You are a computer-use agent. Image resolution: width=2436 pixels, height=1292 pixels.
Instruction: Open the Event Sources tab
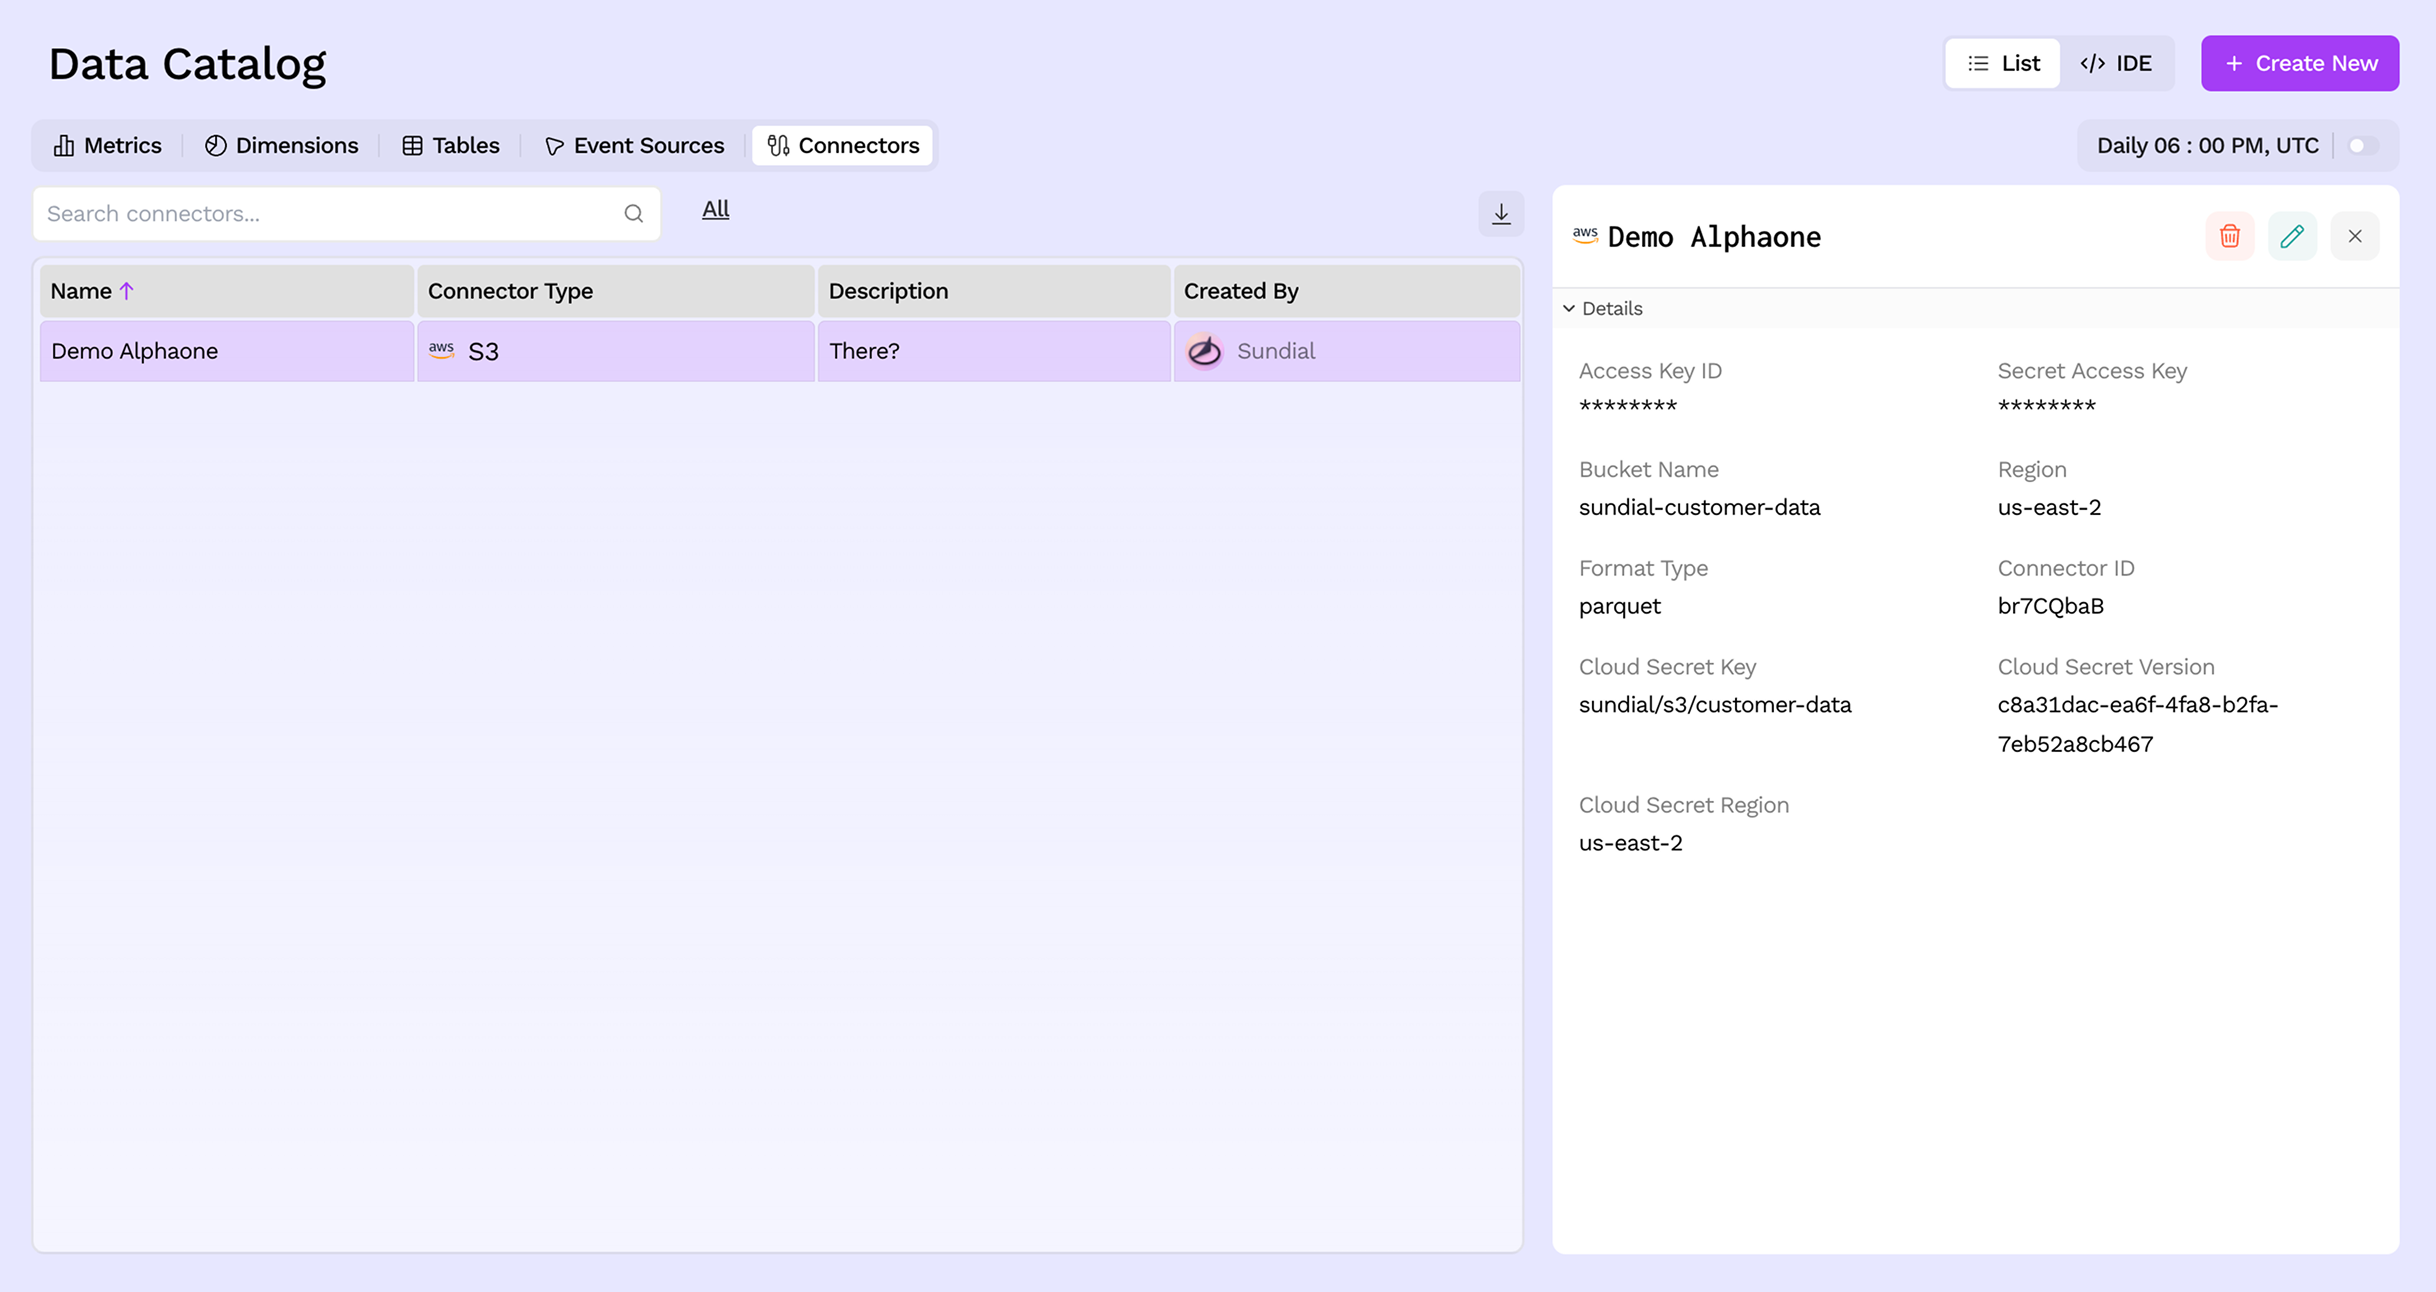pos(634,145)
